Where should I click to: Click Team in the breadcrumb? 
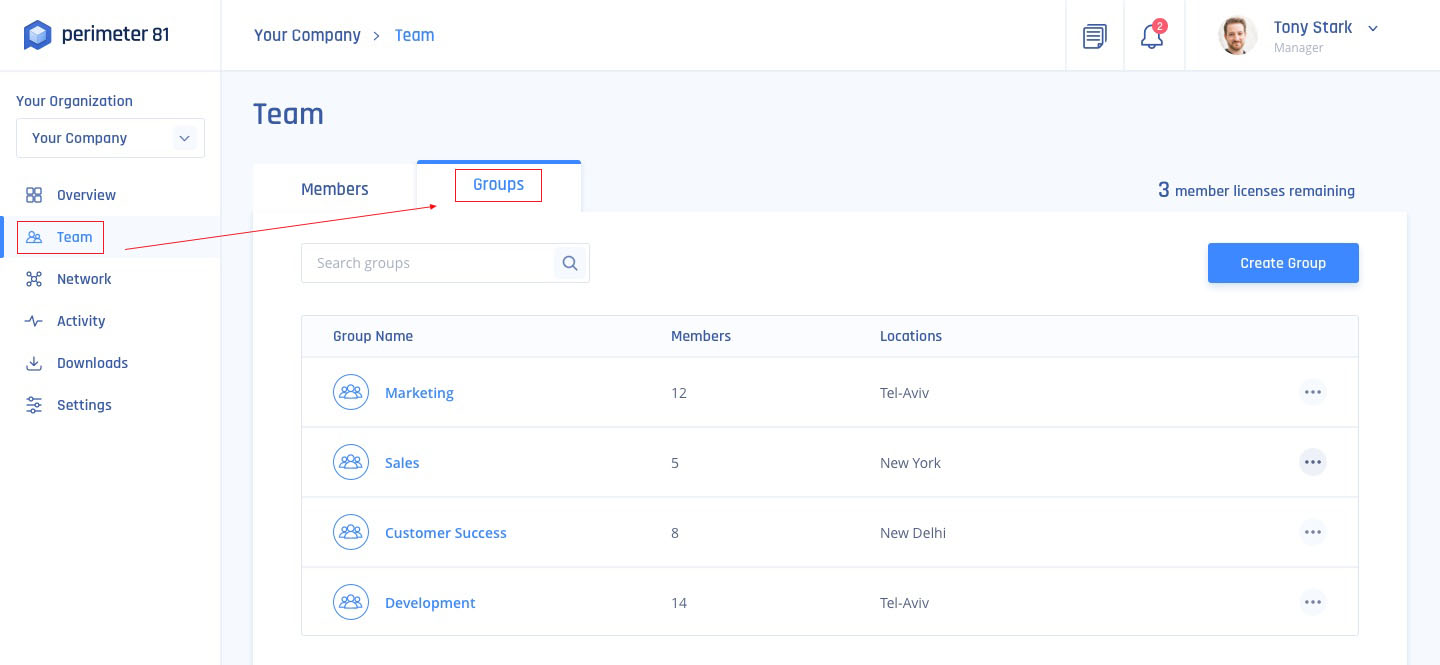coord(414,35)
